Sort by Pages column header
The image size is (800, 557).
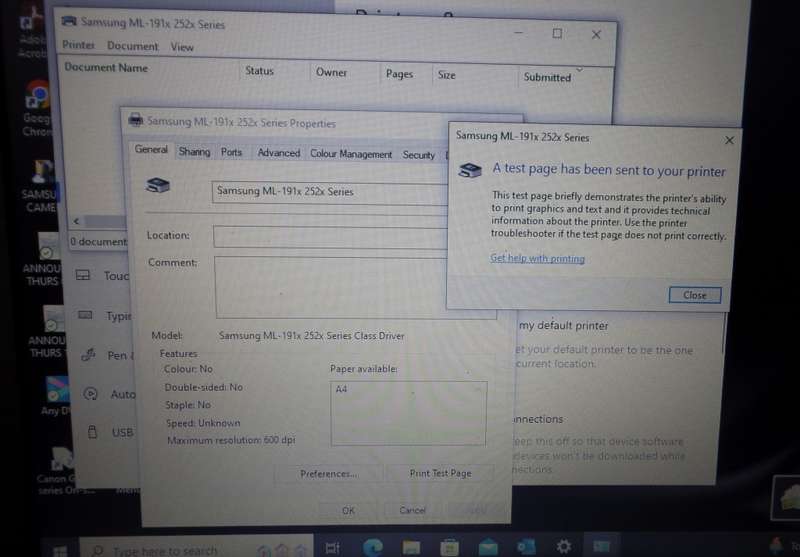[x=399, y=74]
